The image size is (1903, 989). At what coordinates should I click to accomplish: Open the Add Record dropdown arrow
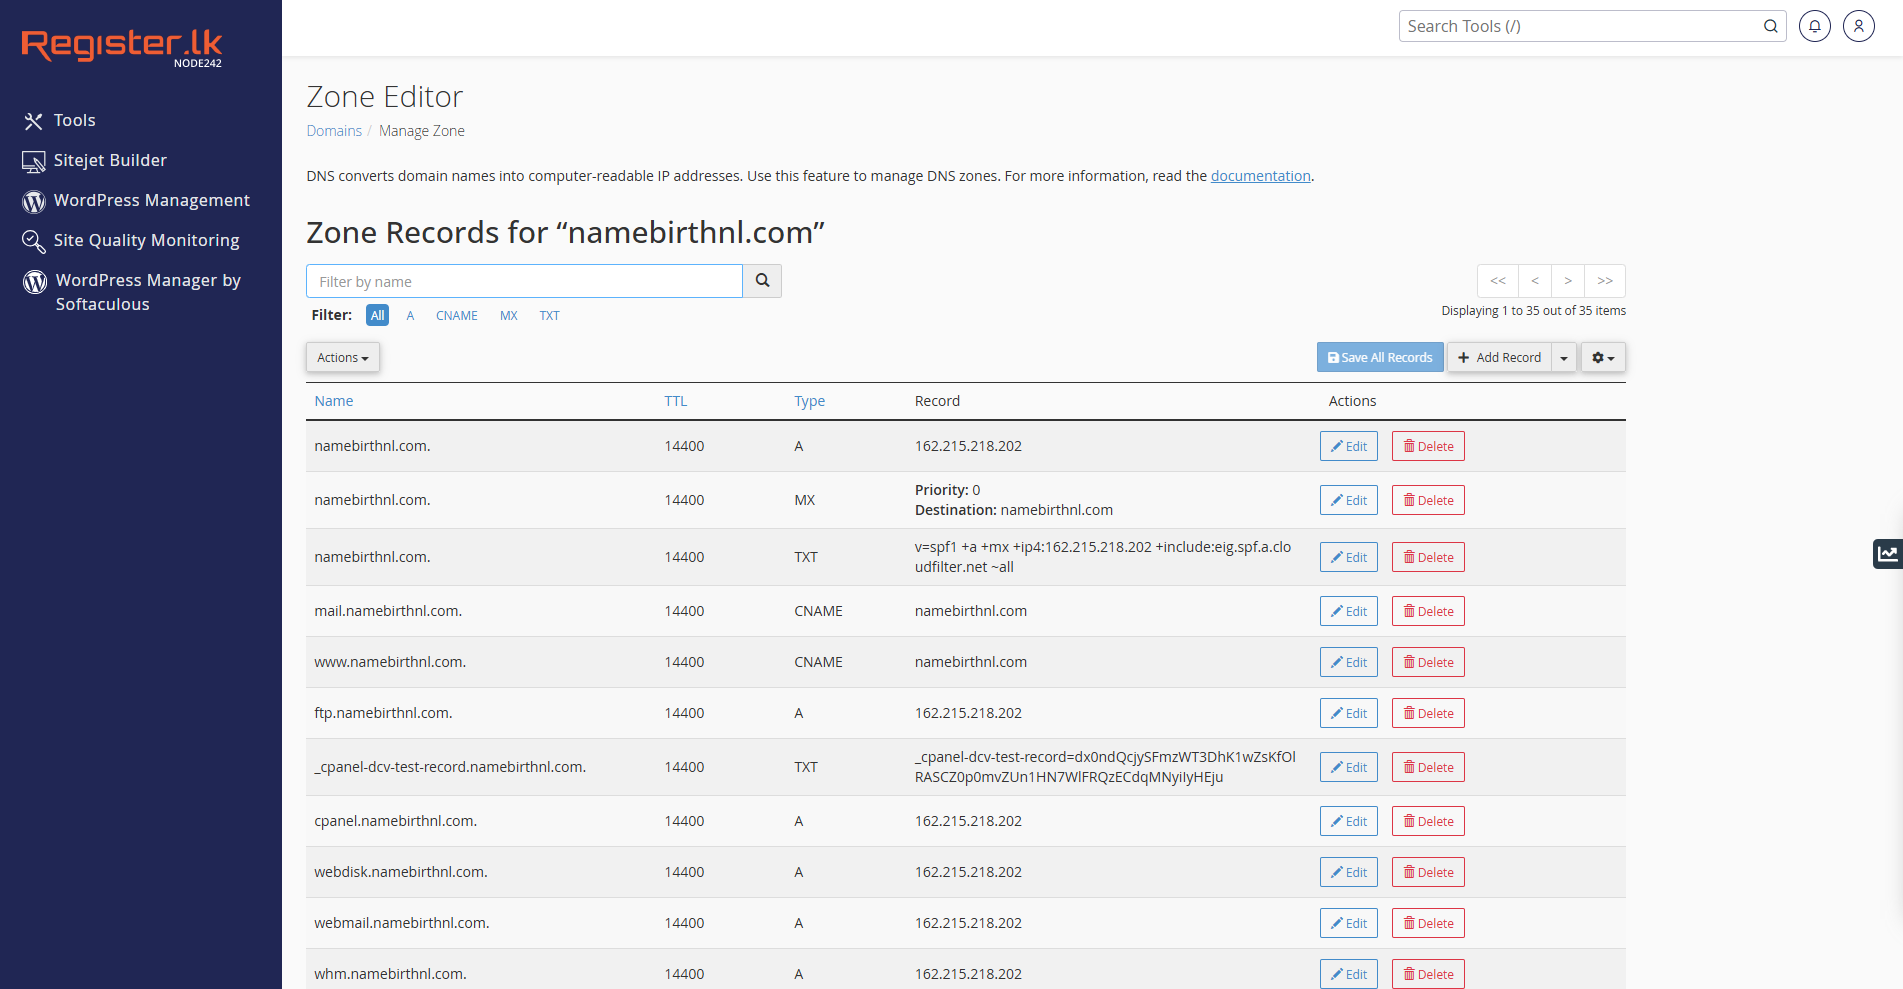[x=1564, y=357]
